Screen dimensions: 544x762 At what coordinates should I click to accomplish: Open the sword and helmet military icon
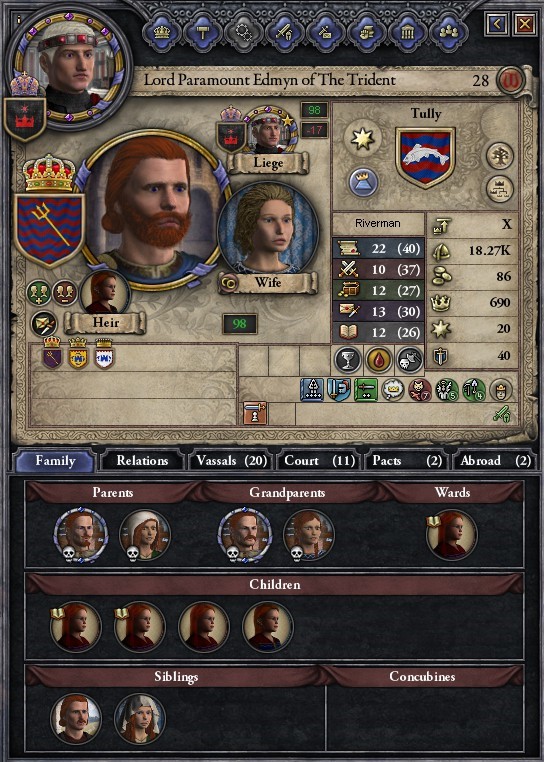pos(284,32)
